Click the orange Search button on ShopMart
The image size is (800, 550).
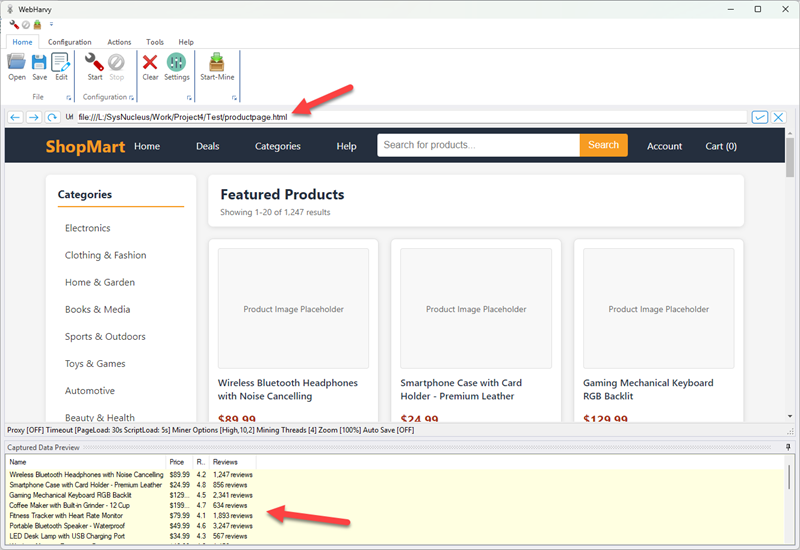603,145
